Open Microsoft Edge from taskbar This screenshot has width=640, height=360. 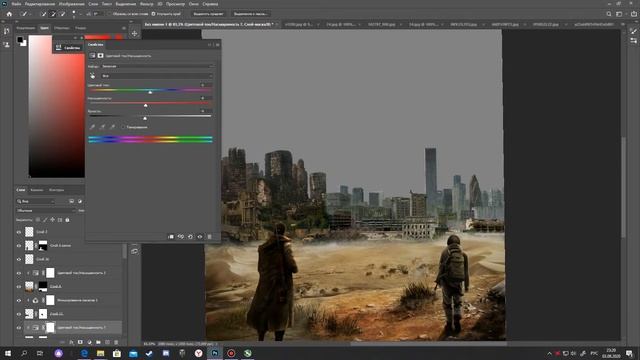(x=84, y=353)
